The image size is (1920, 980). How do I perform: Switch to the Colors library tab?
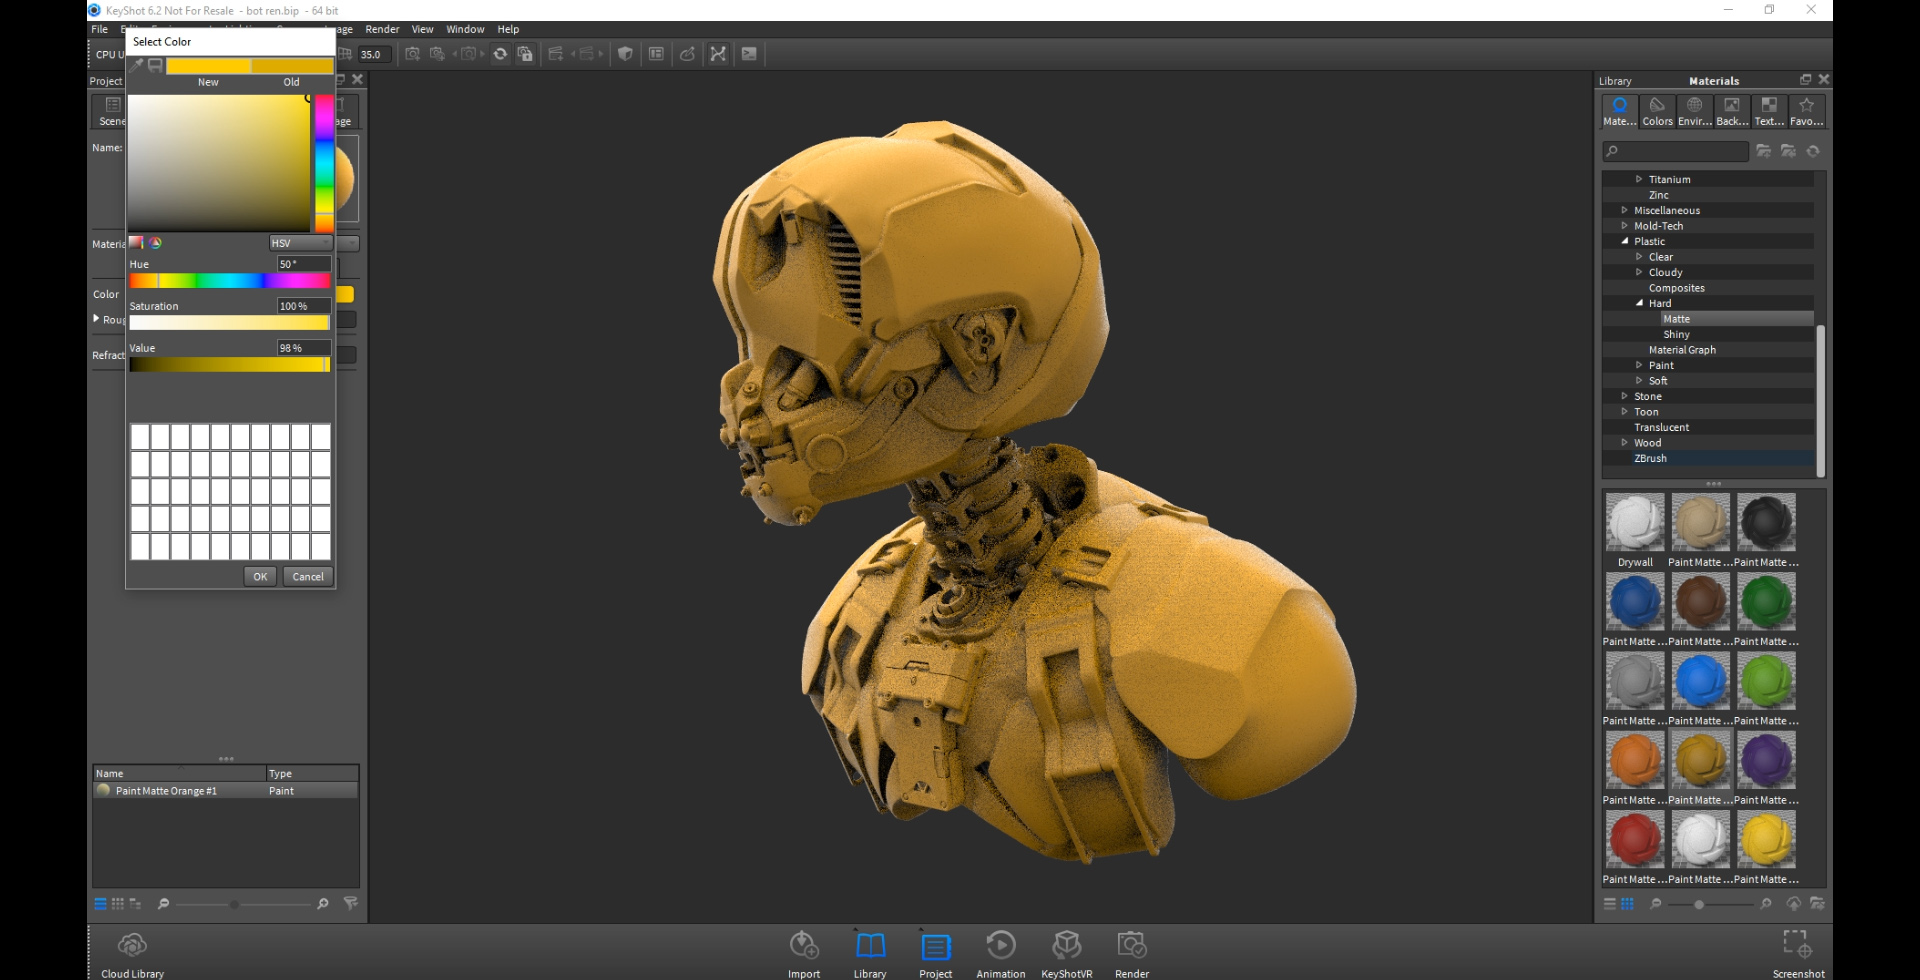pyautogui.click(x=1657, y=110)
